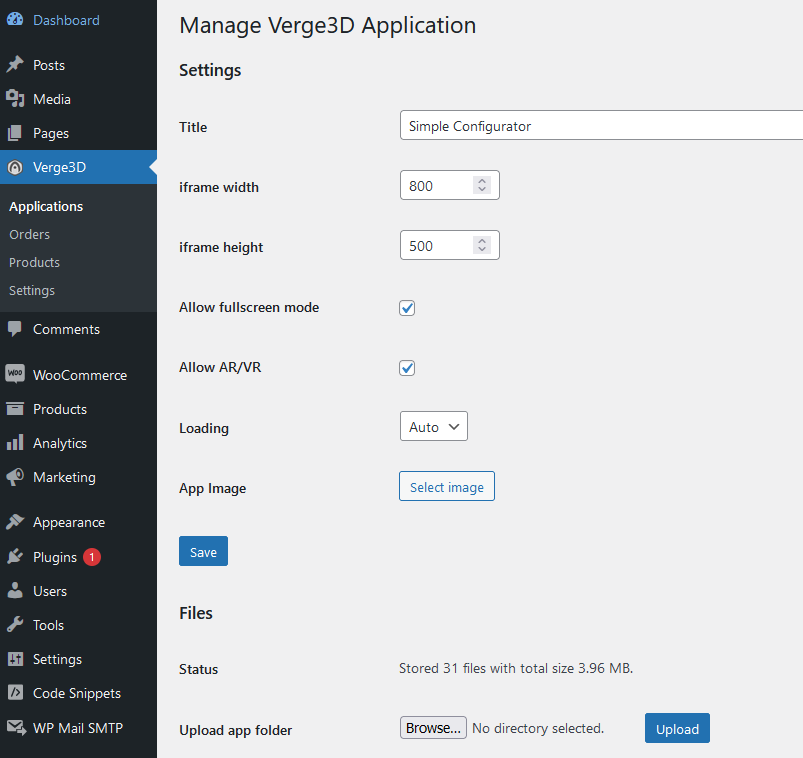Click the 'No directory selected.' text
This screenshot has height=758, width=803.
(538, 728)
